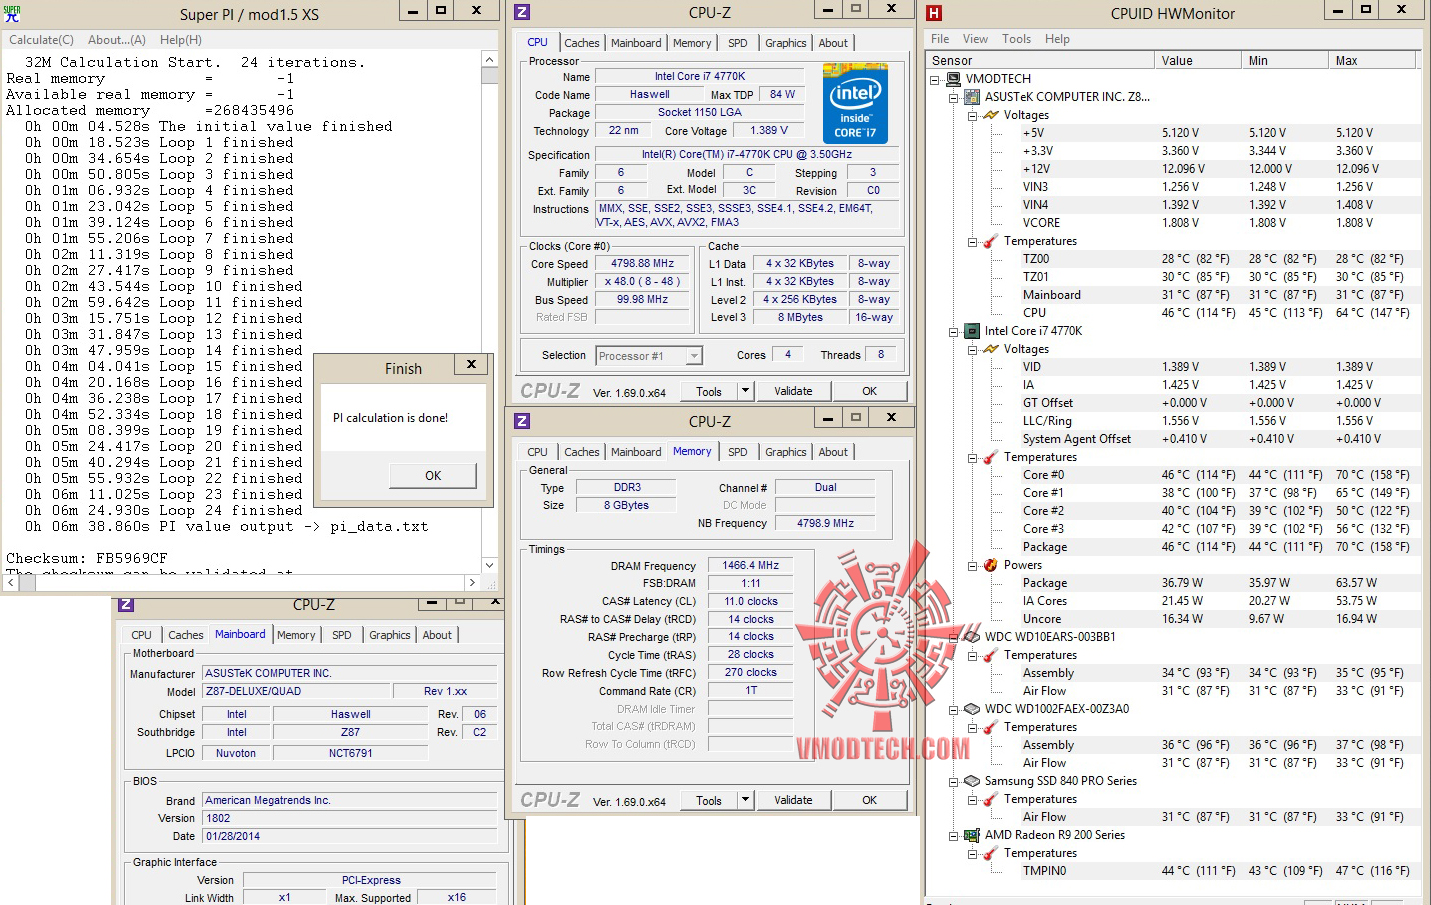Click the VMODTECH computer icon in tree
The width and height of the screenshot is (1431, 905).
click(953, 79)
